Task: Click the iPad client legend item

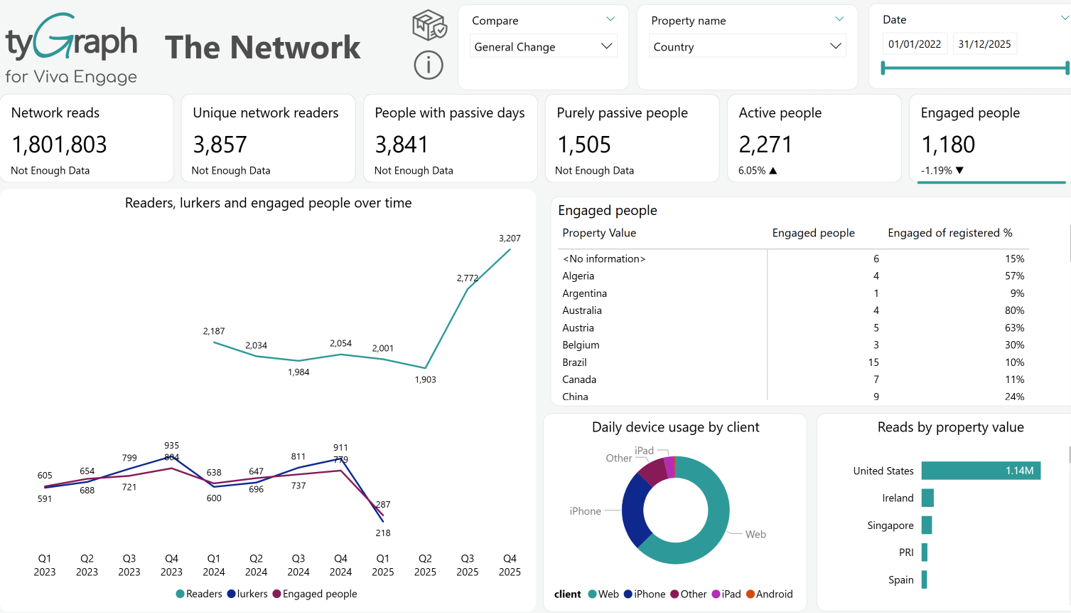Action: (x=726, y=594)
